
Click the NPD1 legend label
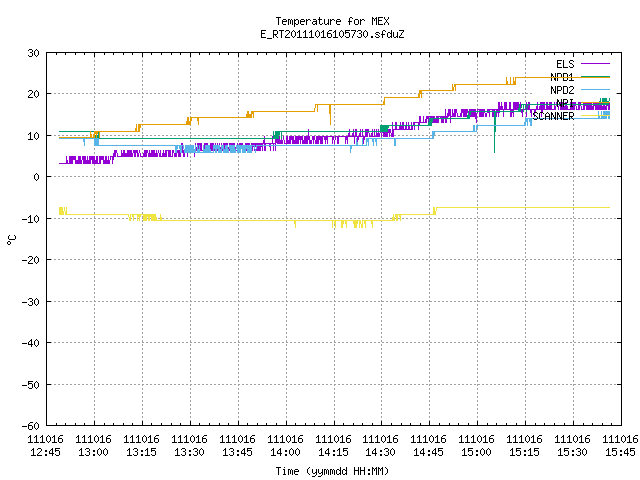(562, 77)
